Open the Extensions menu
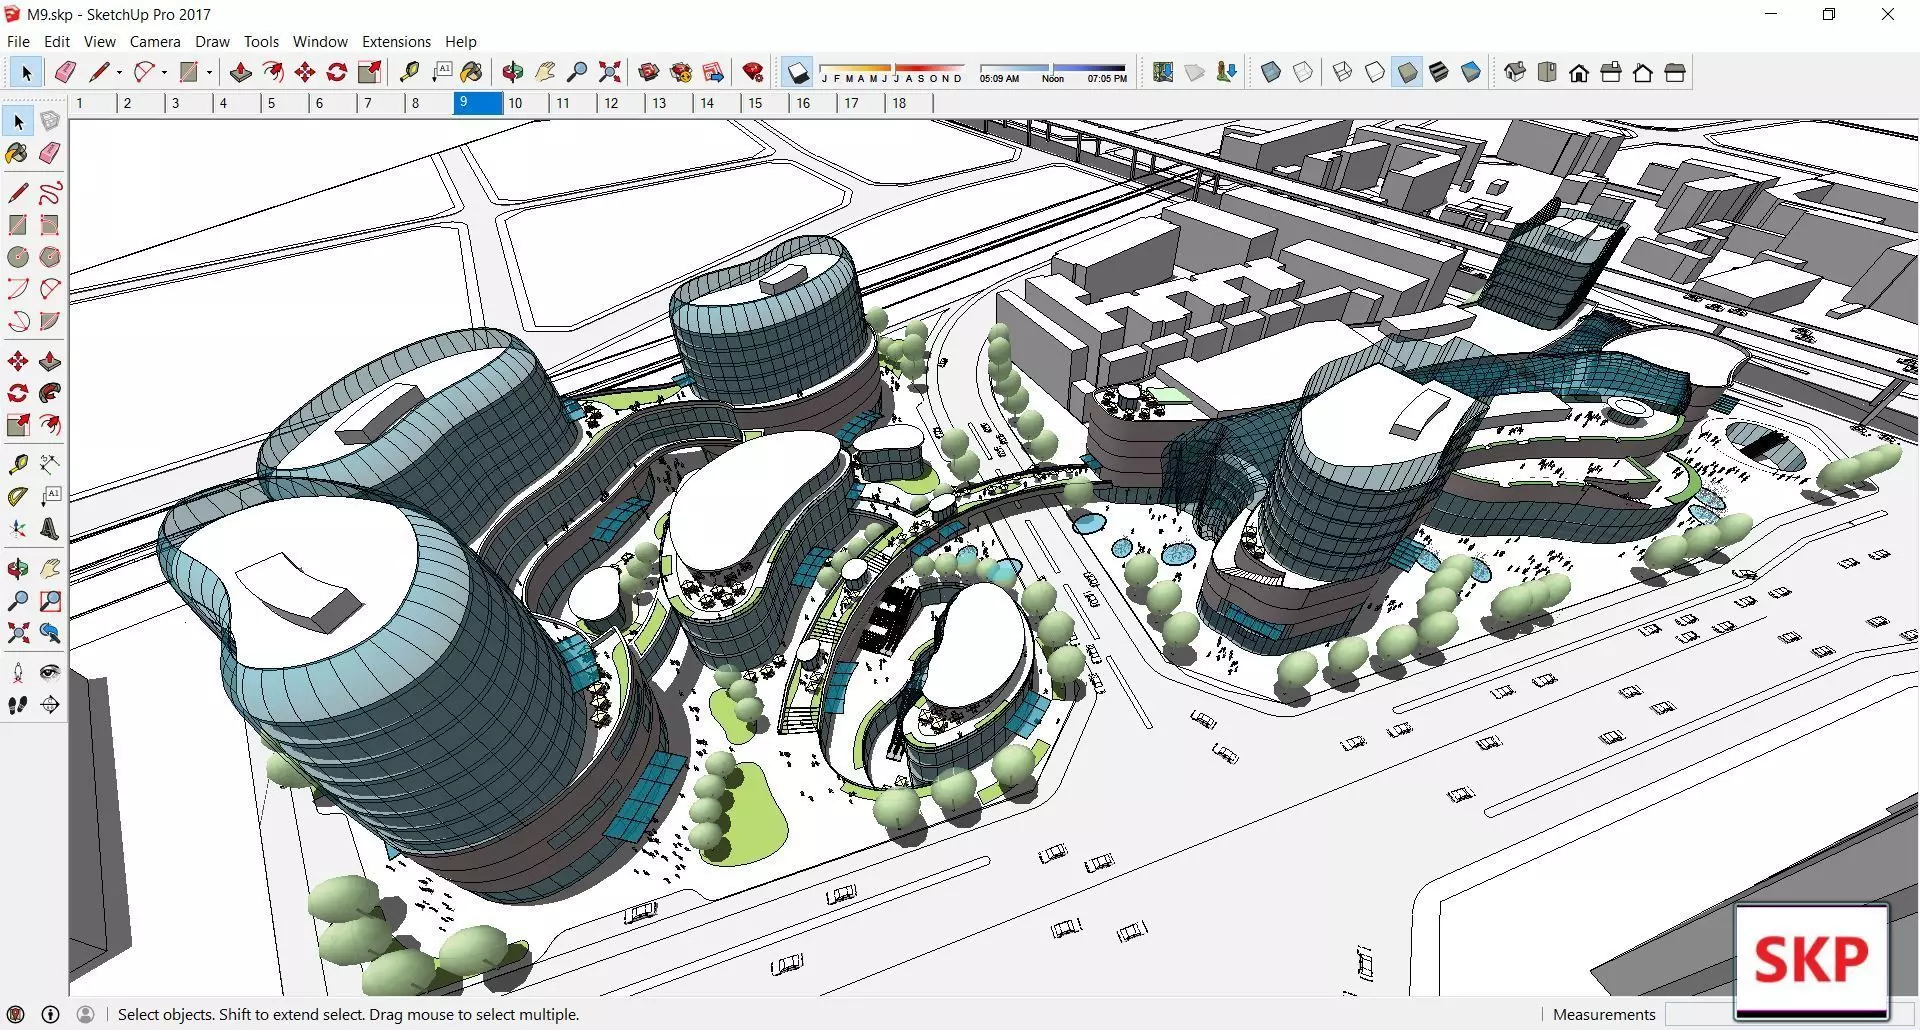1920x1030 pixels. click(396, 41)
